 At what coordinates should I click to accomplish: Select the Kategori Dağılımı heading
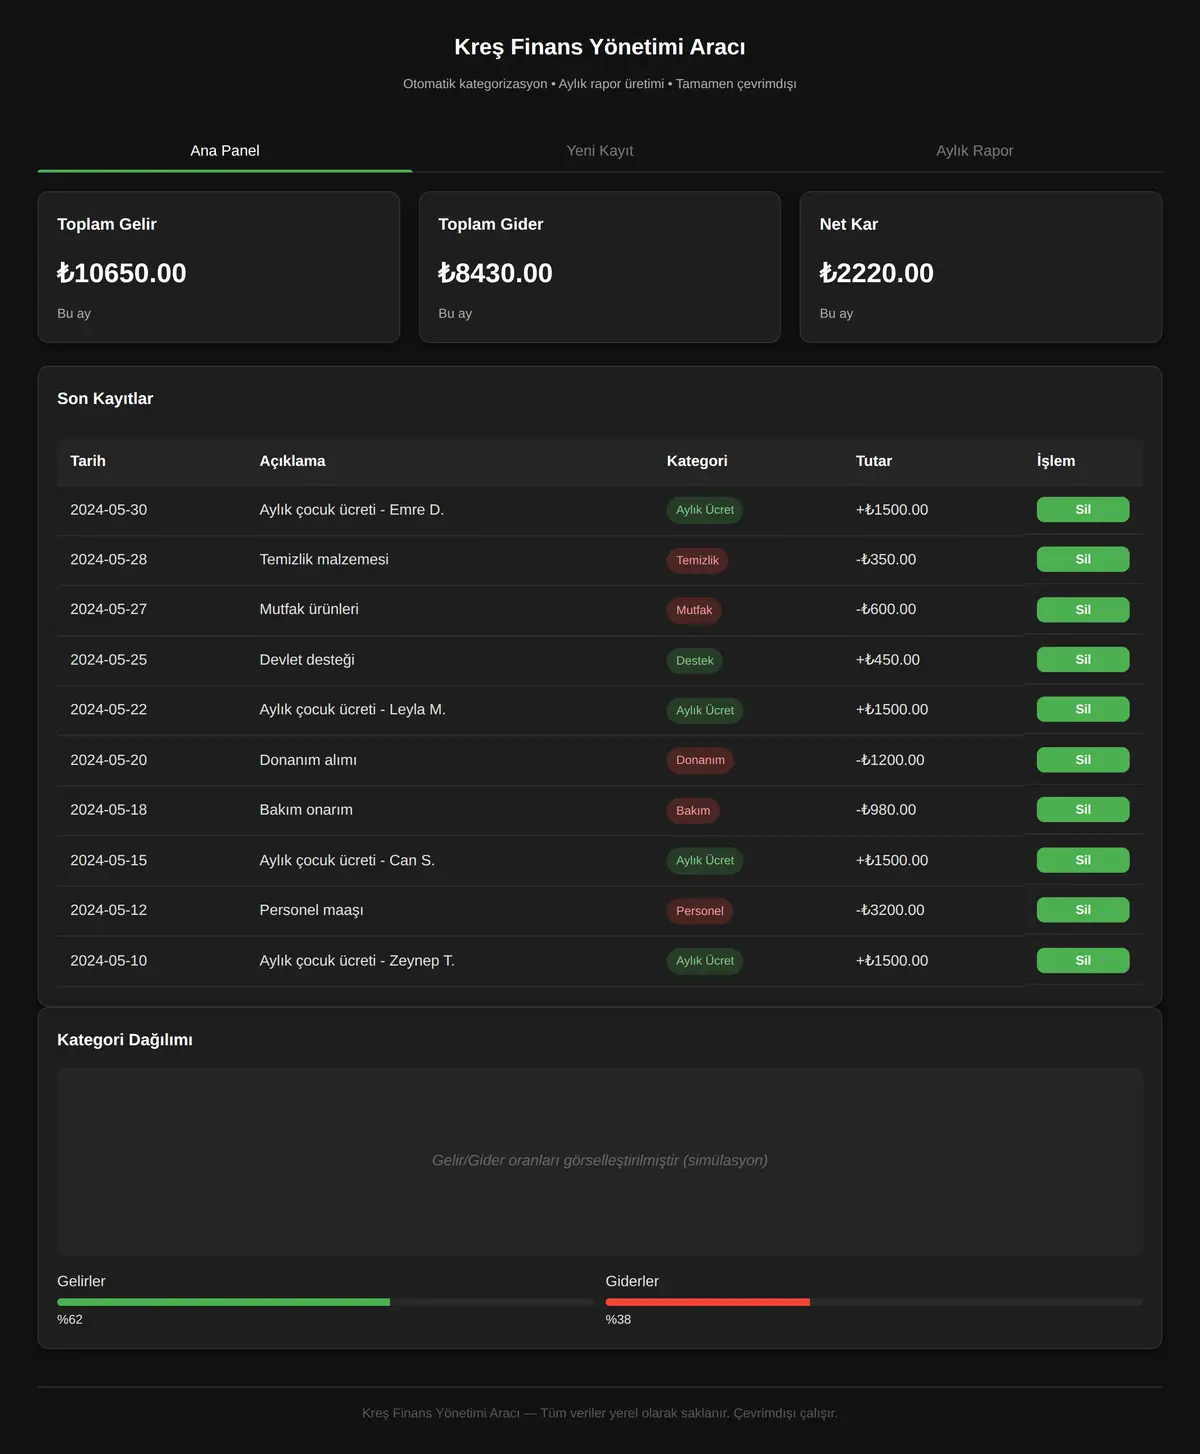(x=125, y=1040)
